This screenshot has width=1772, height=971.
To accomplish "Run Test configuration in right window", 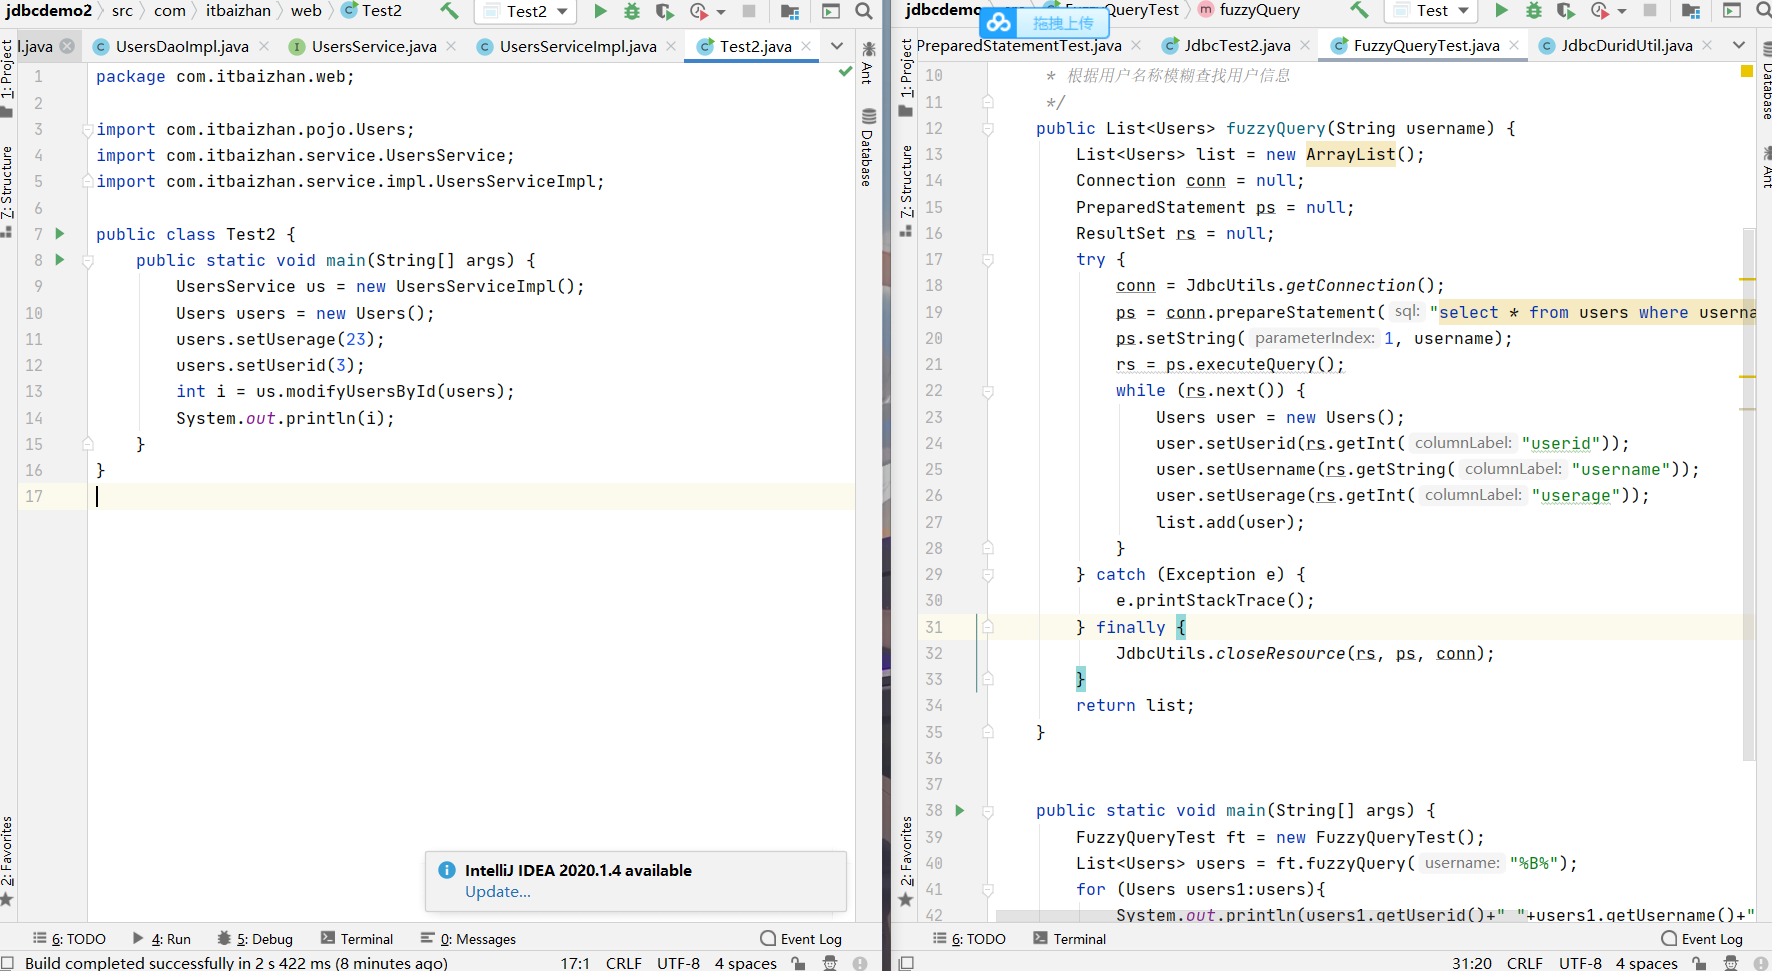I will coord(1501,10).
